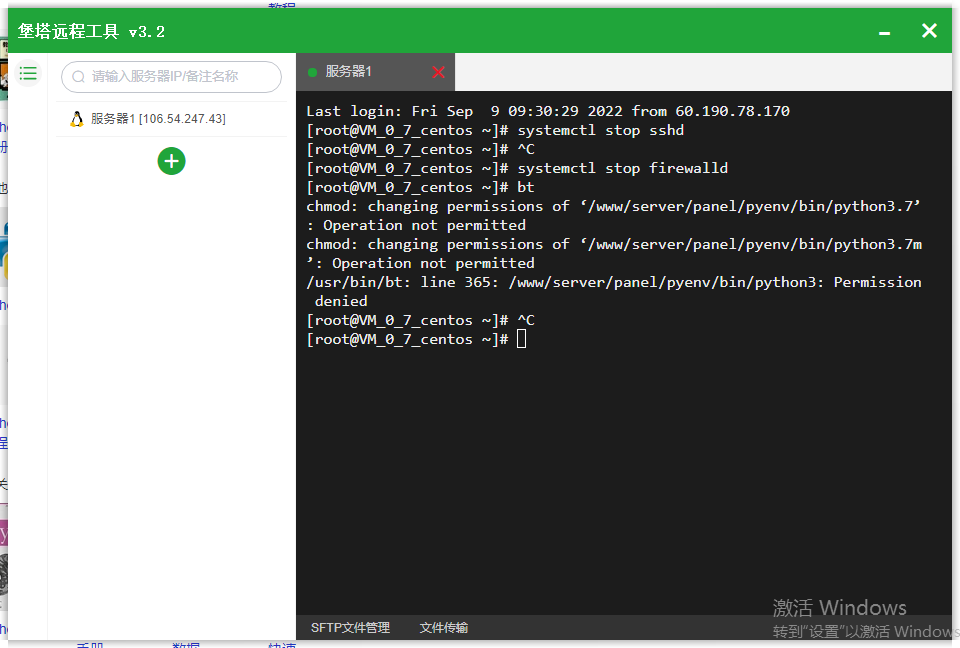Focus the server IP search field

coord(171,77)
